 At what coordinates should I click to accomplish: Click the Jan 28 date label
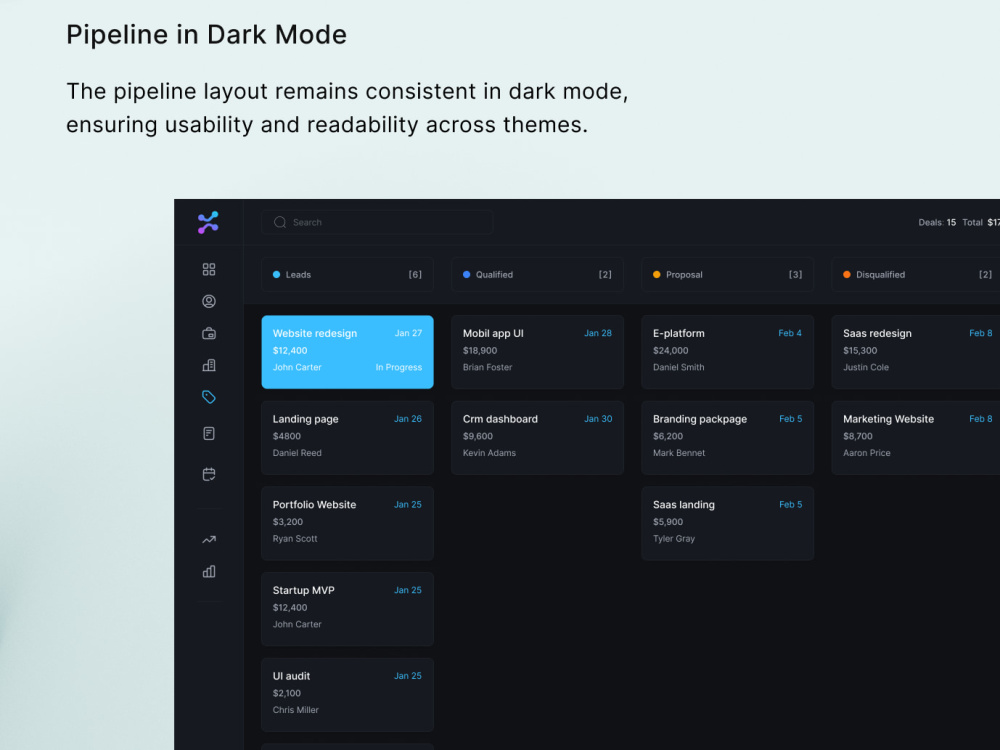[x=598, y=333]
